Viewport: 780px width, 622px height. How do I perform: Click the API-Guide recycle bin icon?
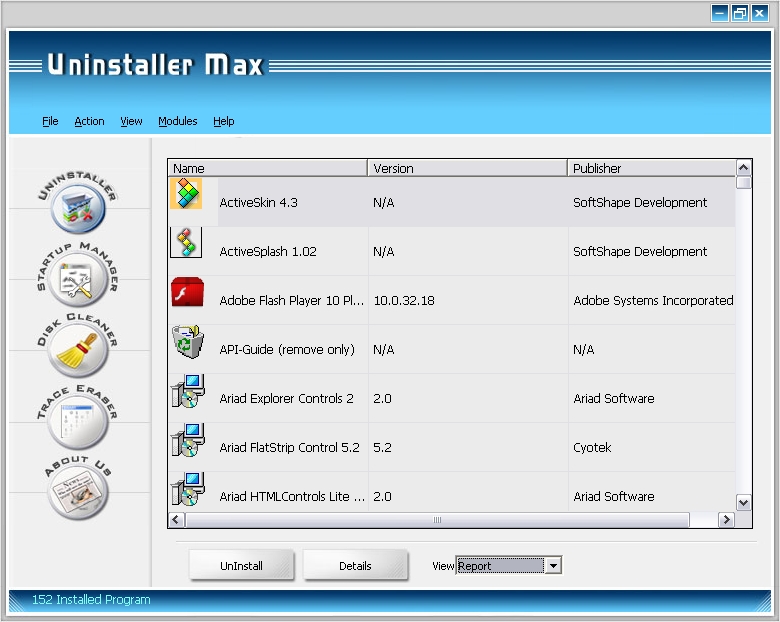point(188,341)
